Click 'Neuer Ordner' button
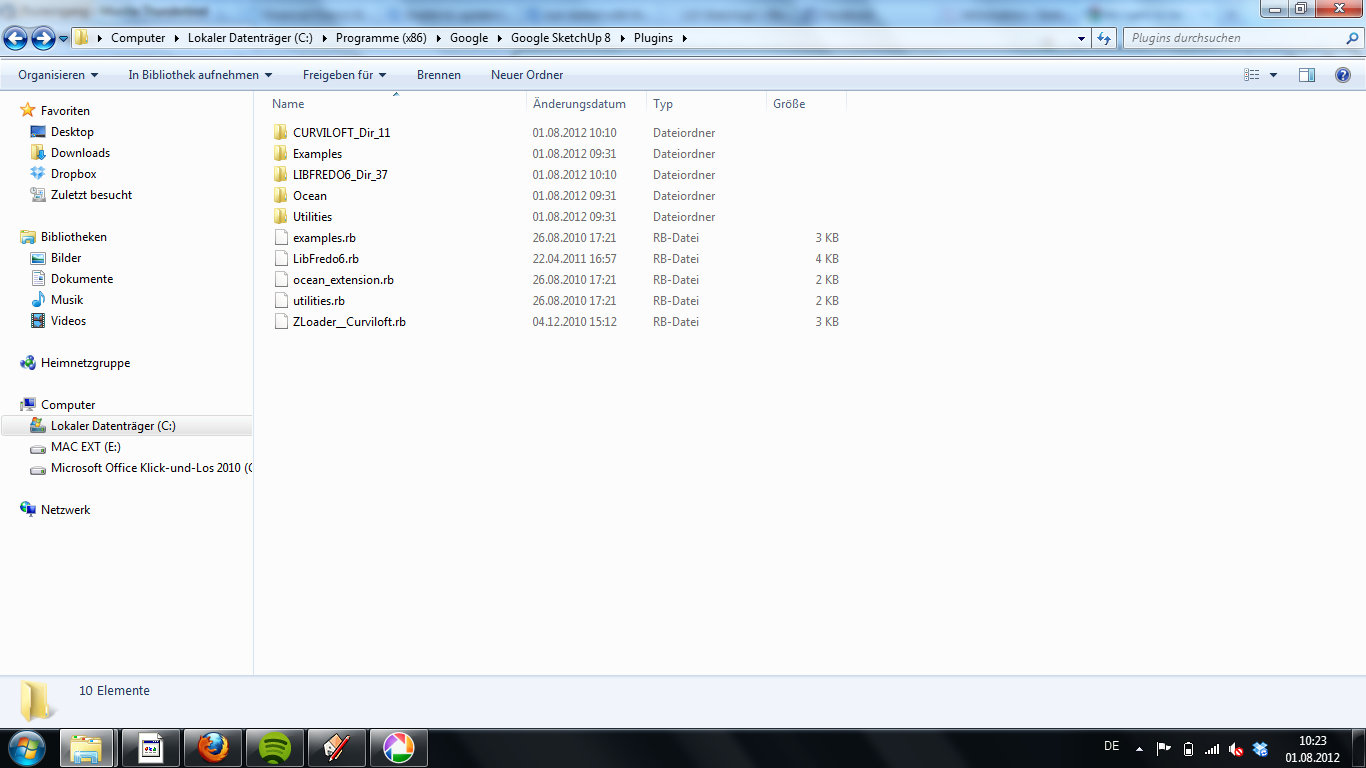The height and width of the screenshot is (768, 1366). pyautogui.click(x=527, y=75)
